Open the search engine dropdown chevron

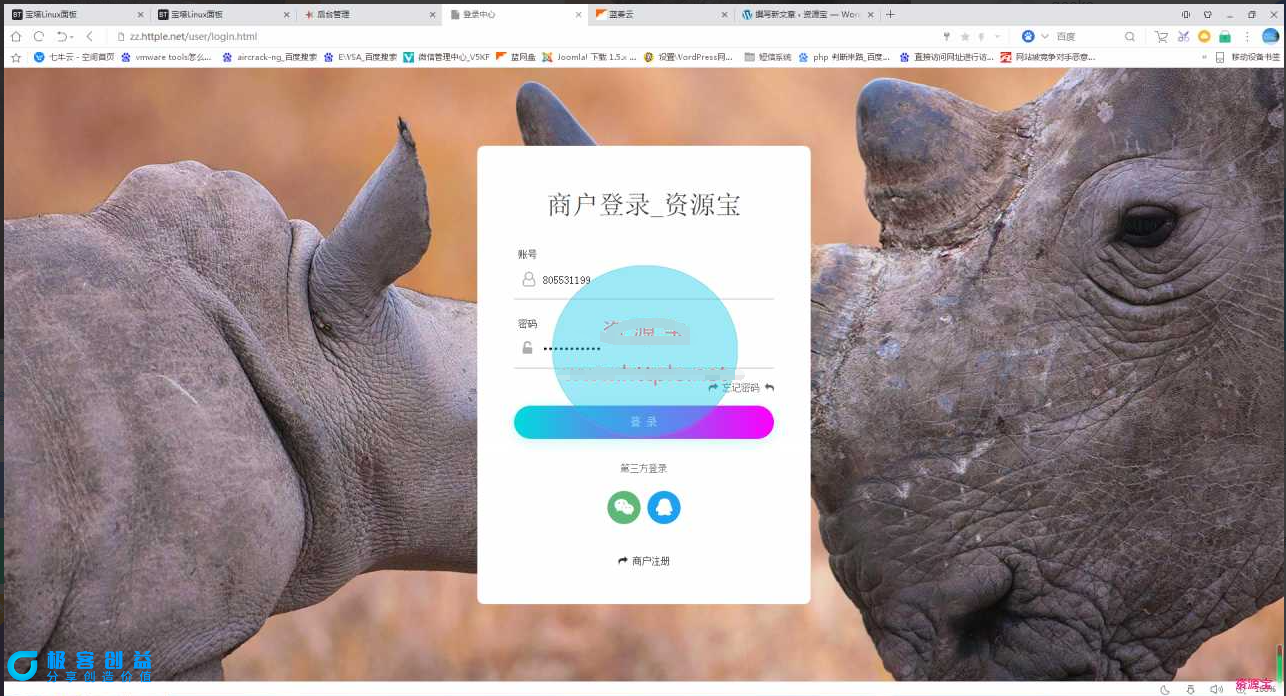coord(1044,36)
